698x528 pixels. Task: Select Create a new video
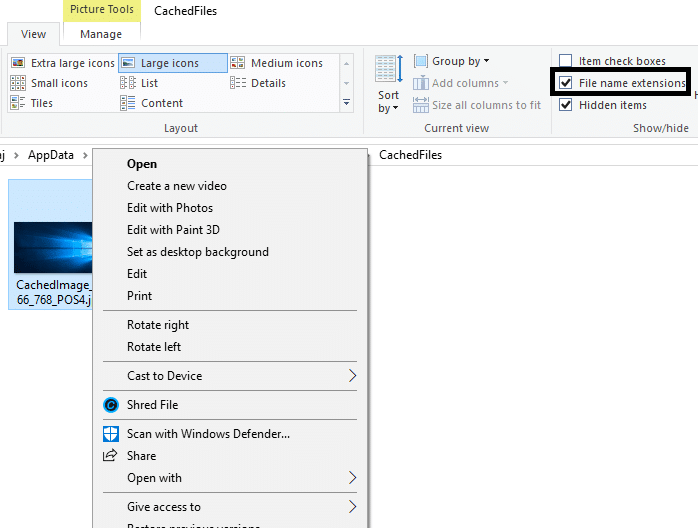[x=230, y=186]
